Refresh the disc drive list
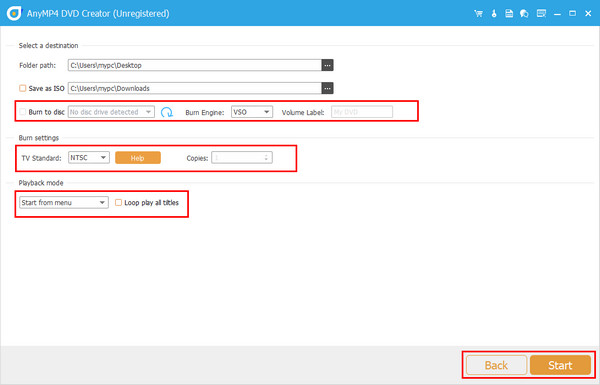600x385 pixels. point(167,112)
